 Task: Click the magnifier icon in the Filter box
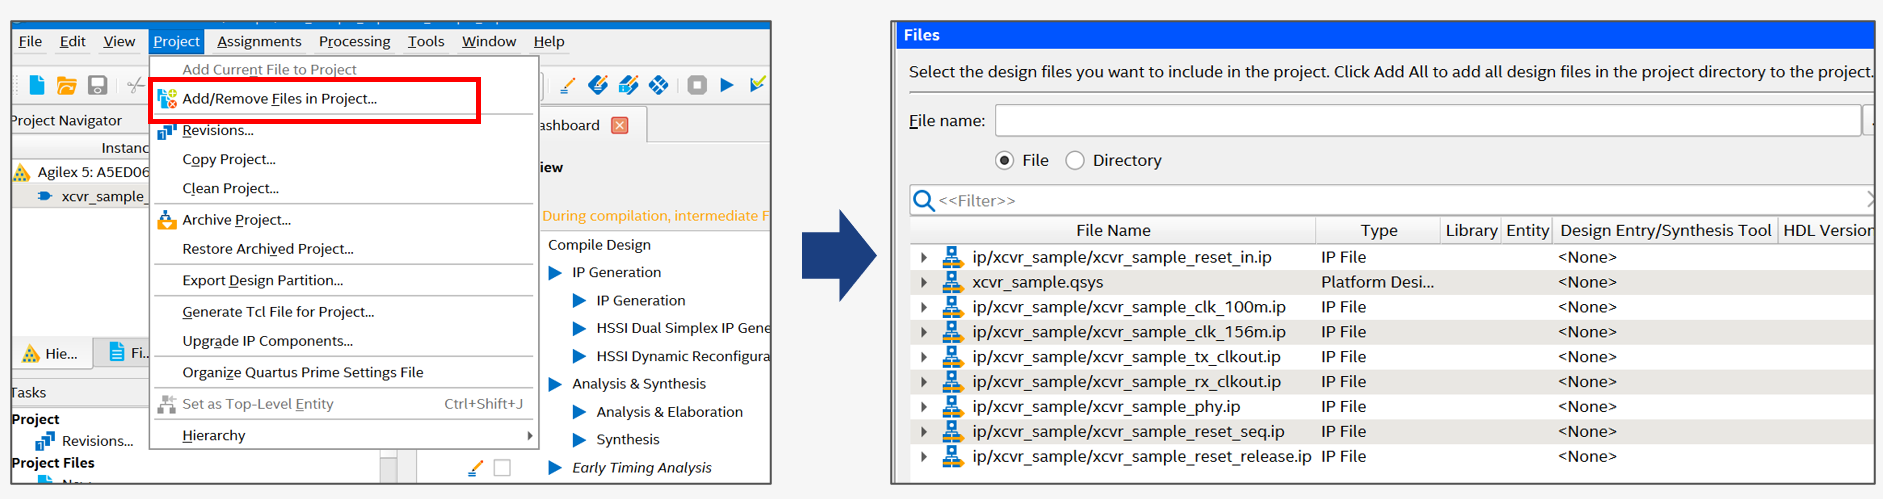(924, 201)
